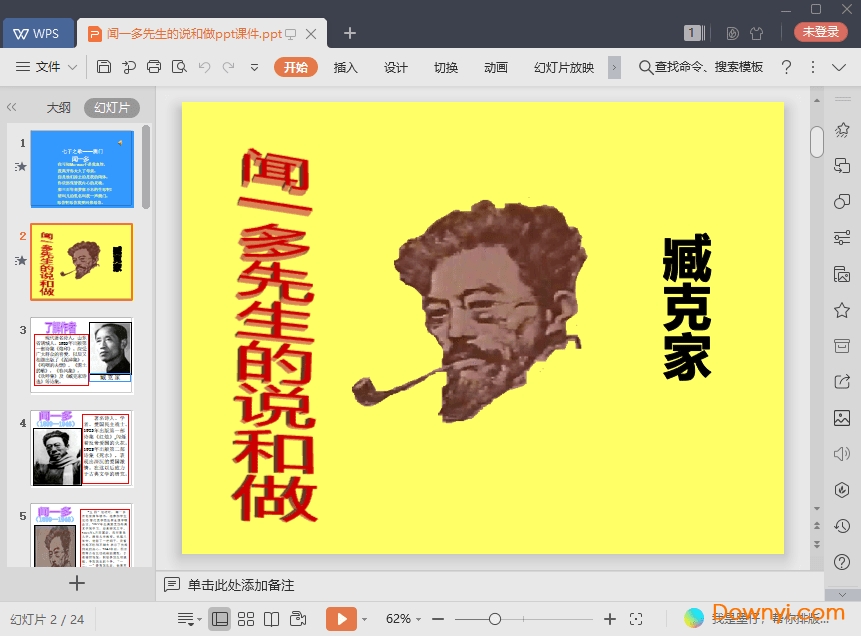Collapse the slide thumbnail panel with « arrow
This screenshot has width=861, height=636.
coord(12,107)
